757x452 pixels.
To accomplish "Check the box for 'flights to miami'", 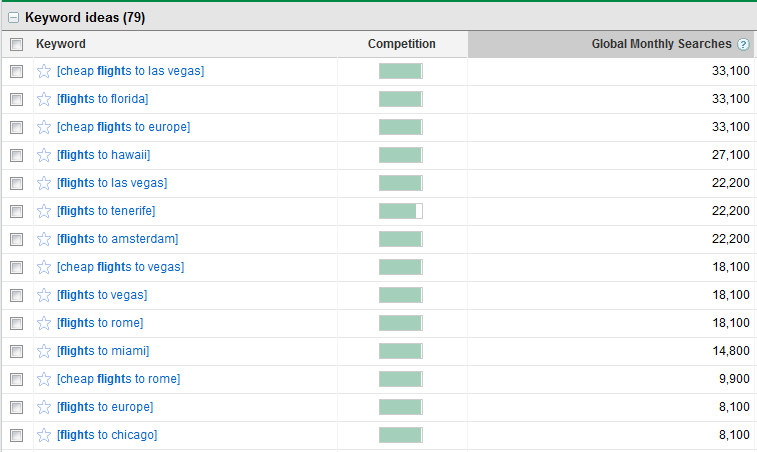I will tap(16, 351).
